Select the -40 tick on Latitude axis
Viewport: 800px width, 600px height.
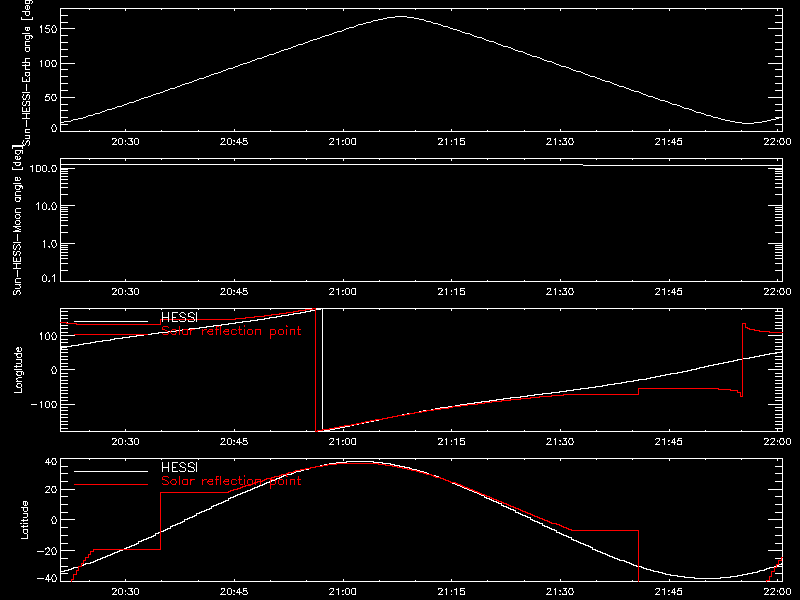47,579
